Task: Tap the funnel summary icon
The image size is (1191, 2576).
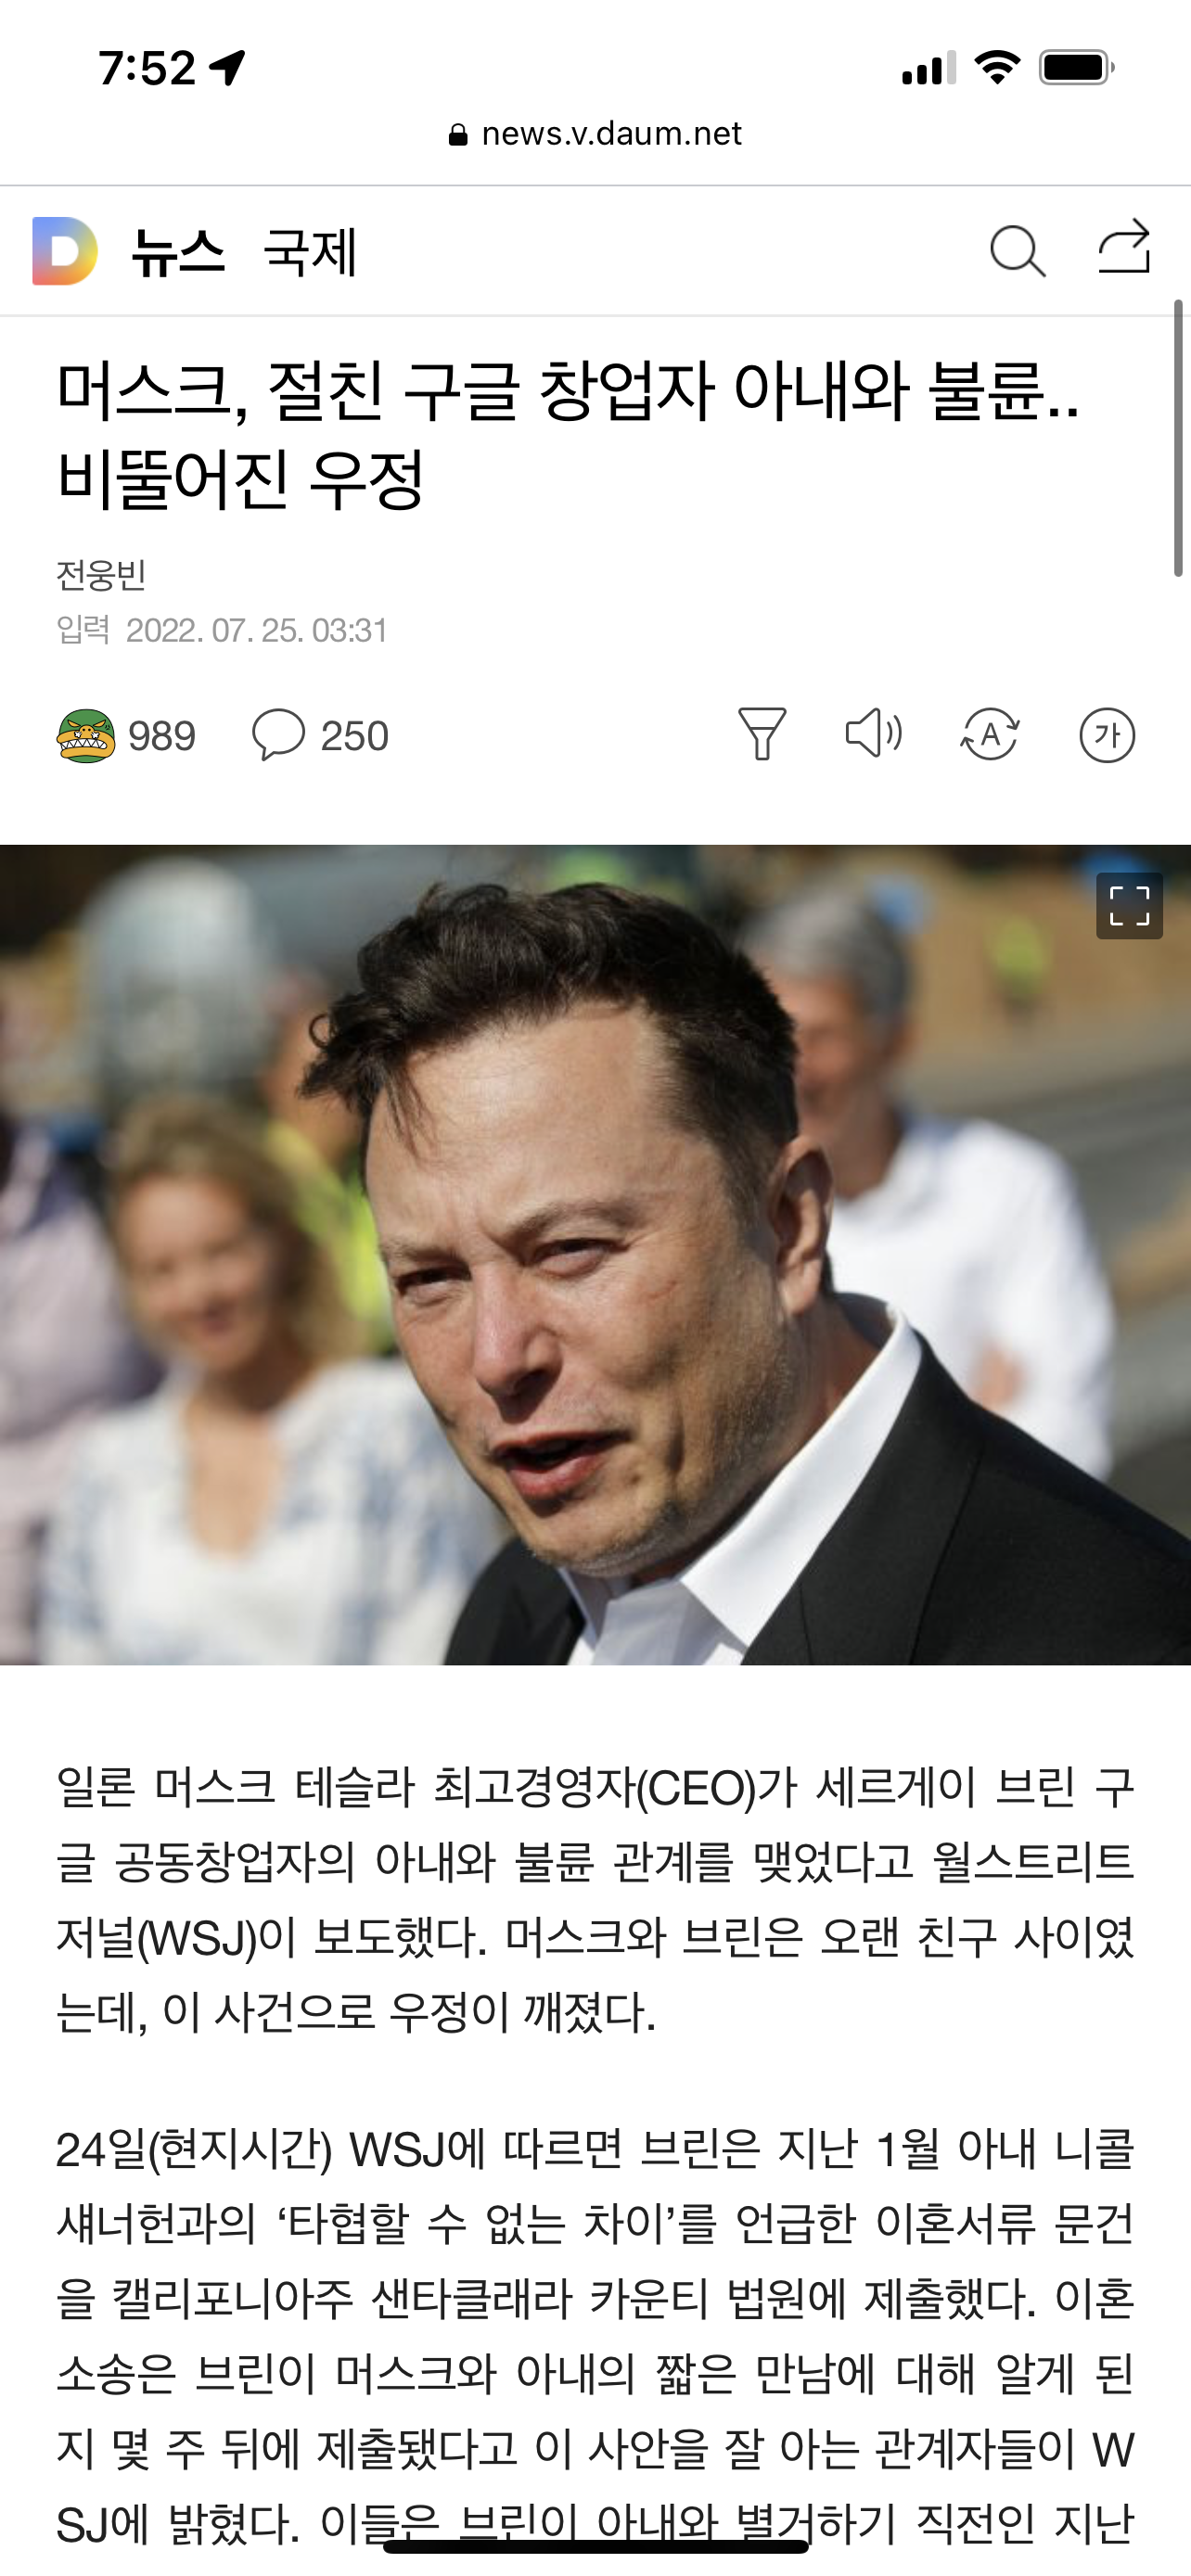Action: [x=762, y=734]
